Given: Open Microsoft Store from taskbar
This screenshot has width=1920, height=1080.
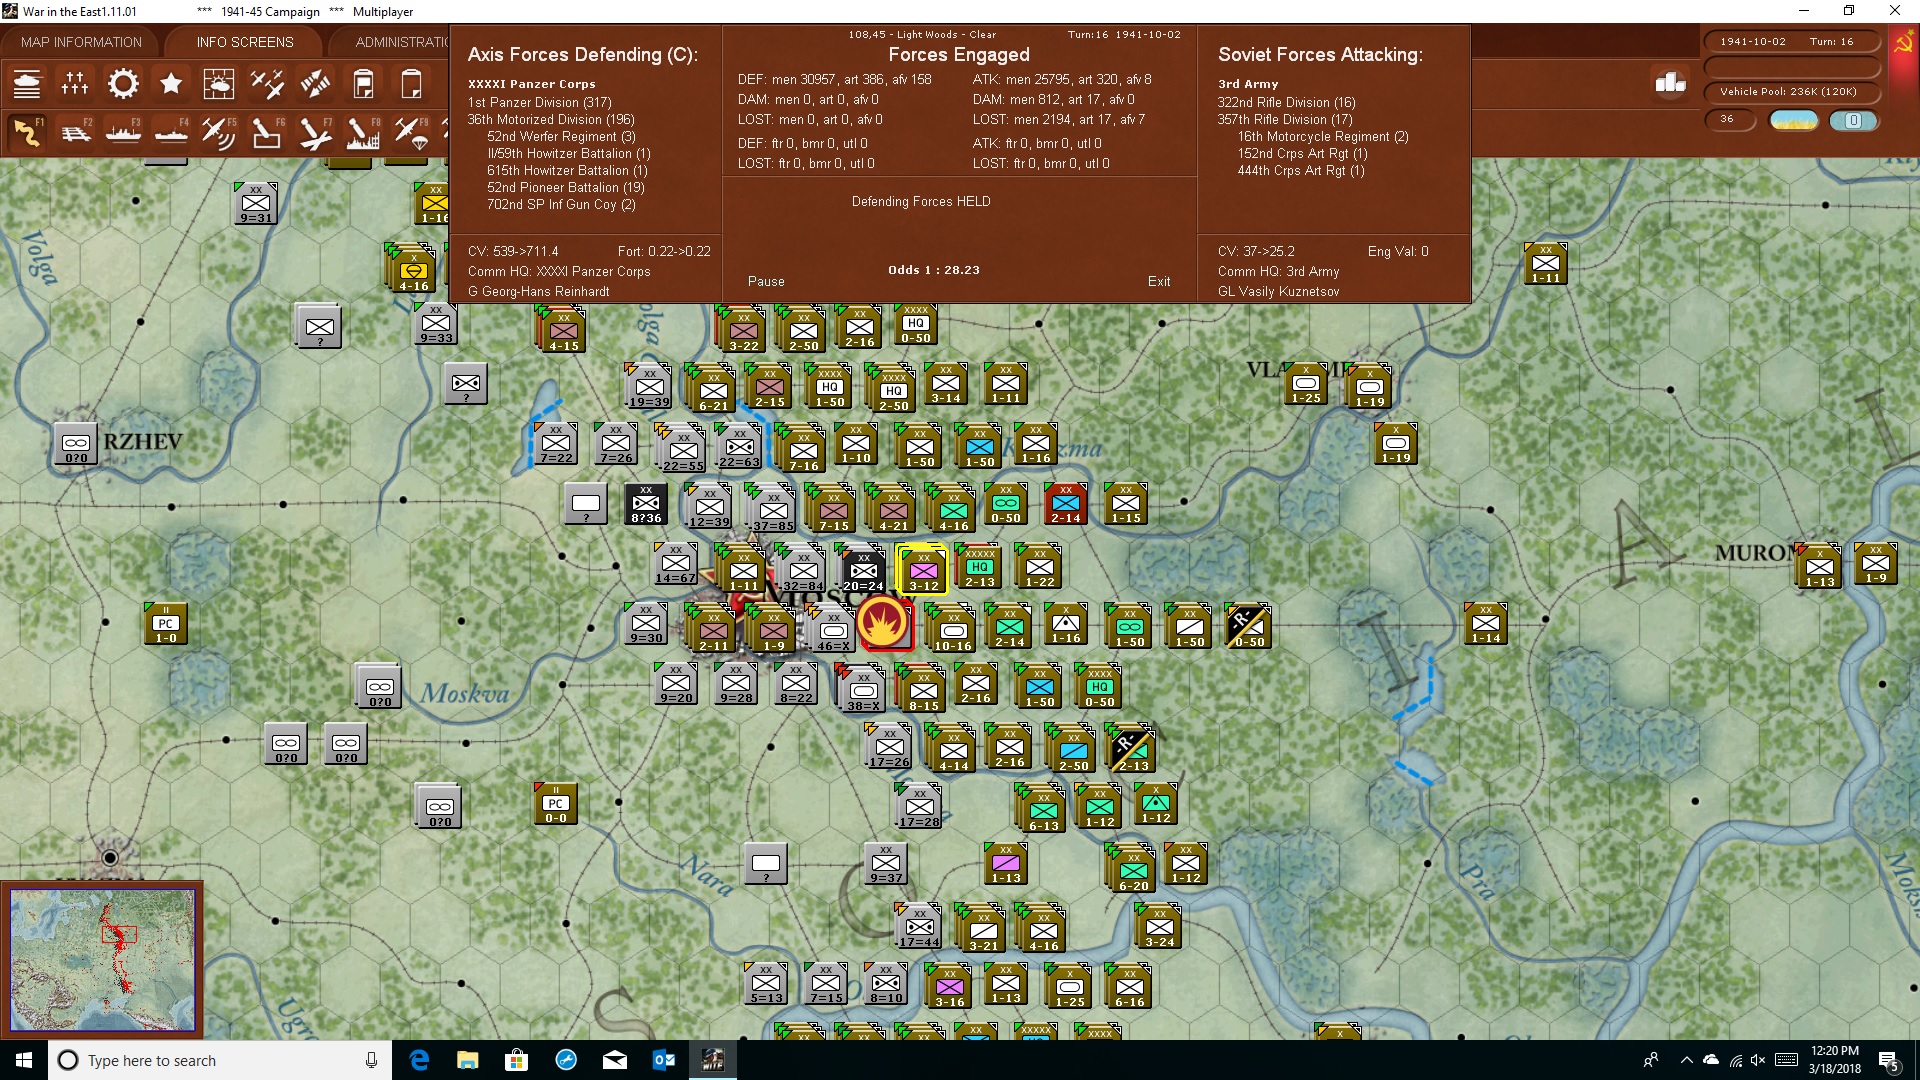Looking at the screenshot, I should click(x=517, y=1060).
